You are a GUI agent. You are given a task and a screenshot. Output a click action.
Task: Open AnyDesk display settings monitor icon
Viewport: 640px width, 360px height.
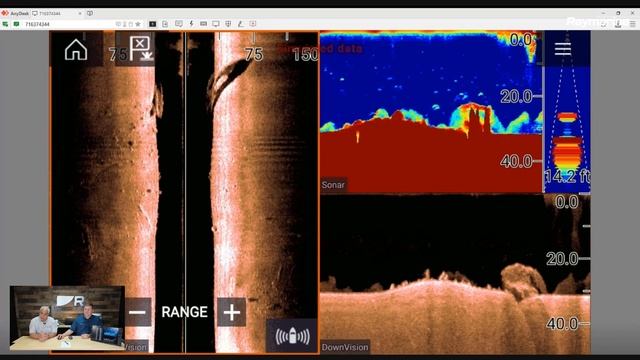216,24
